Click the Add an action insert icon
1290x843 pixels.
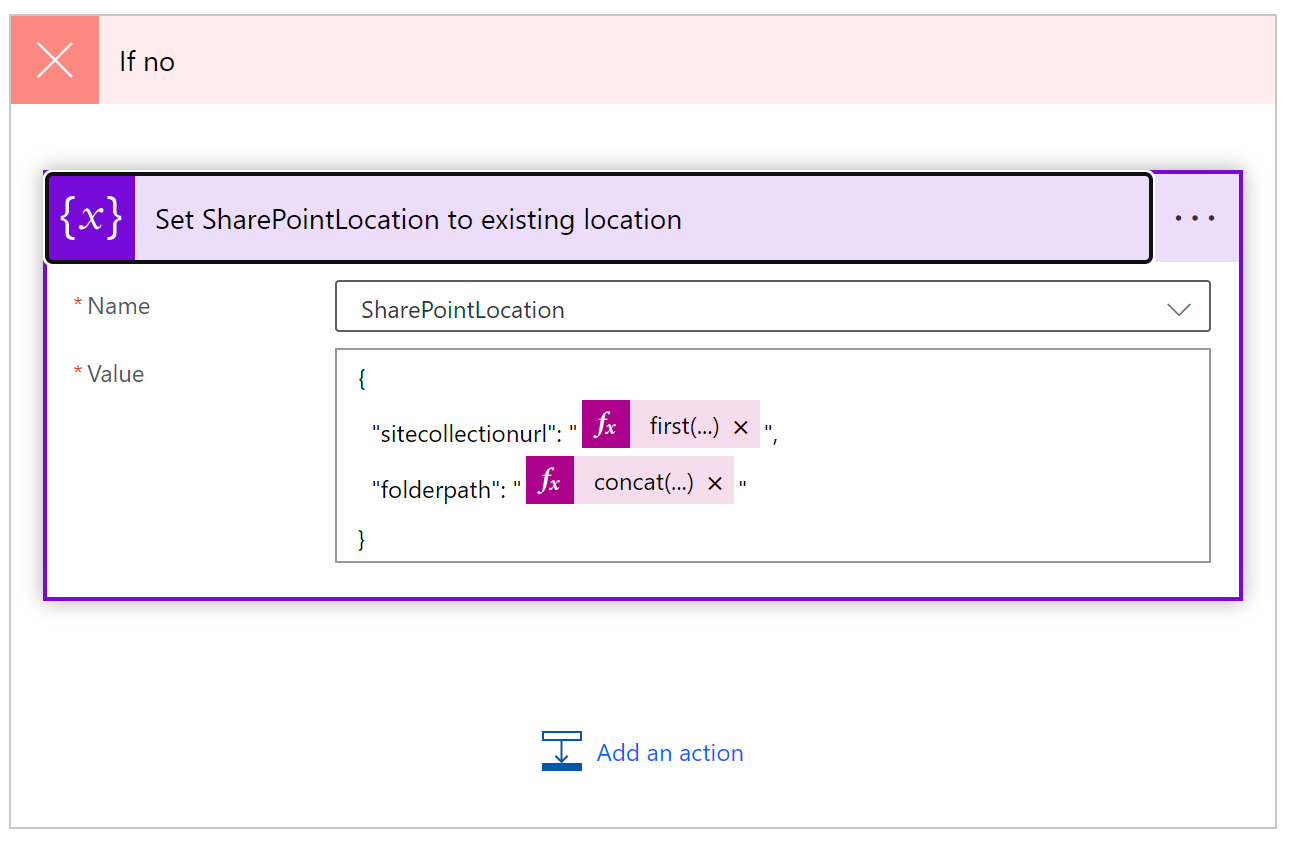561,751
